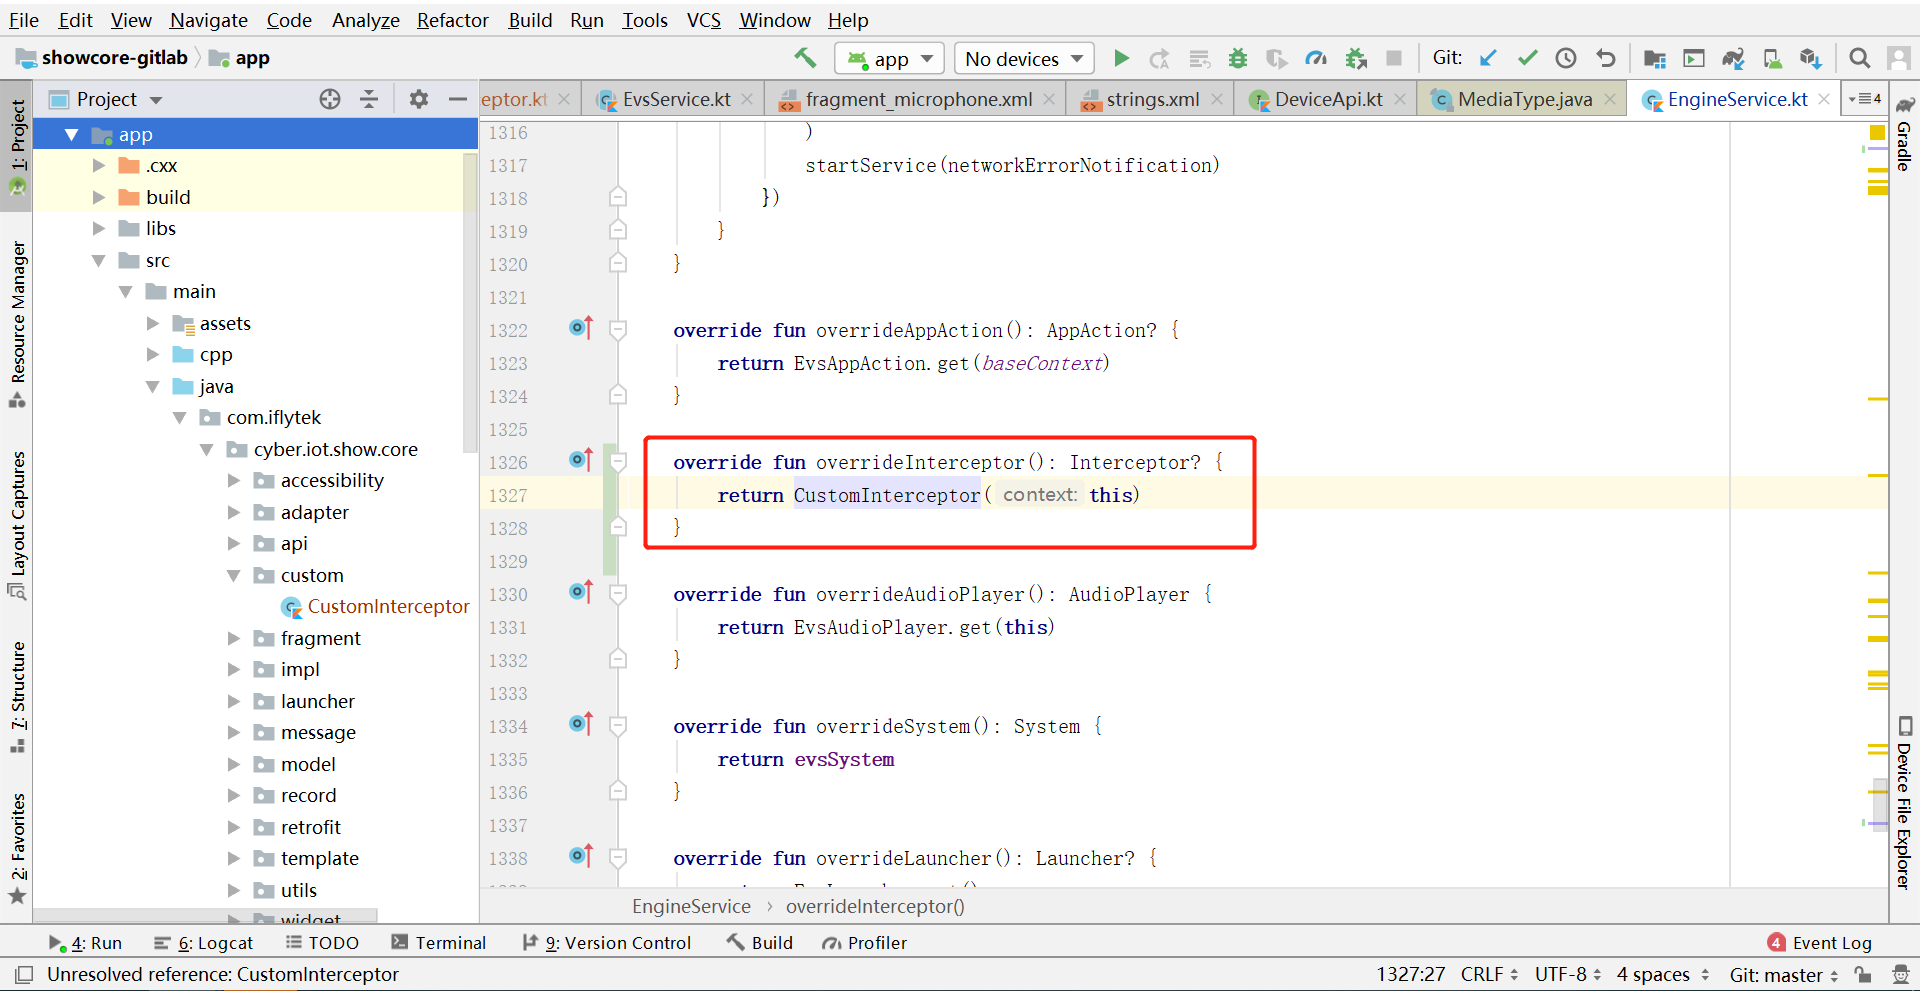Toggle the Layout Captures side panel
This screenshot has height=991, width=1920.
point(17,525)
